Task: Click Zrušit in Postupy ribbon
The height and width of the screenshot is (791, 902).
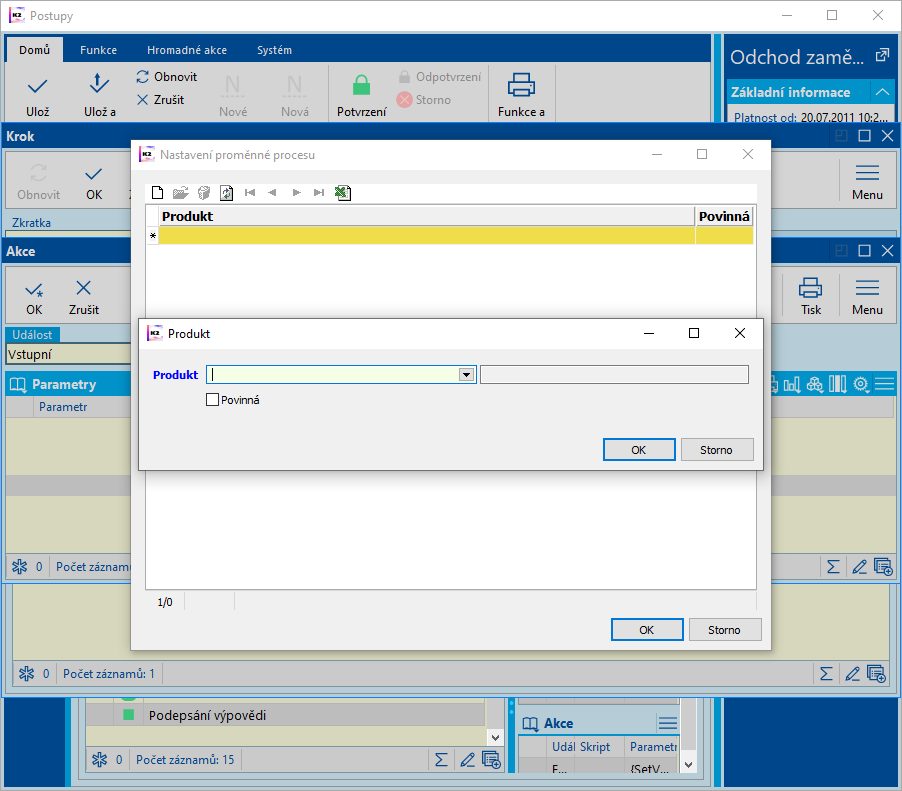Action: tap(160, 100)
